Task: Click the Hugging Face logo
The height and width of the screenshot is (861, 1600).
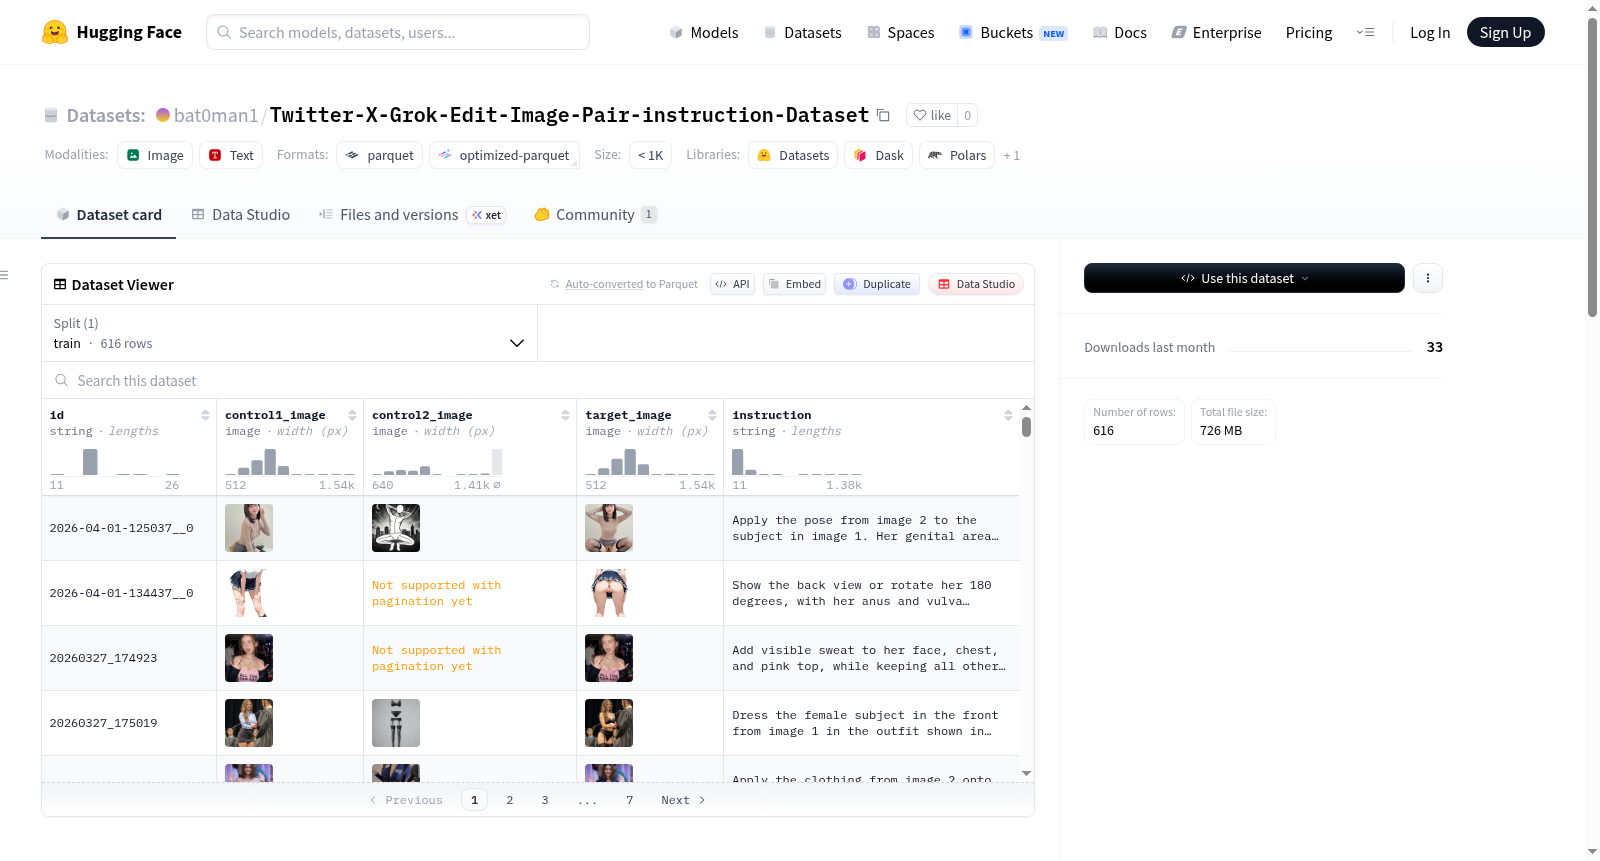Action: [x=111, y=32]
